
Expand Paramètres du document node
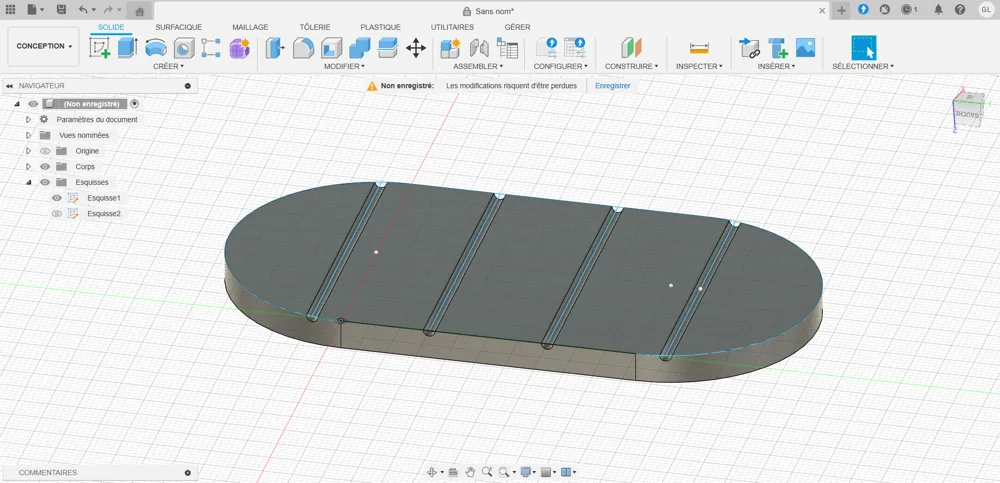click(x=28, y=119)
